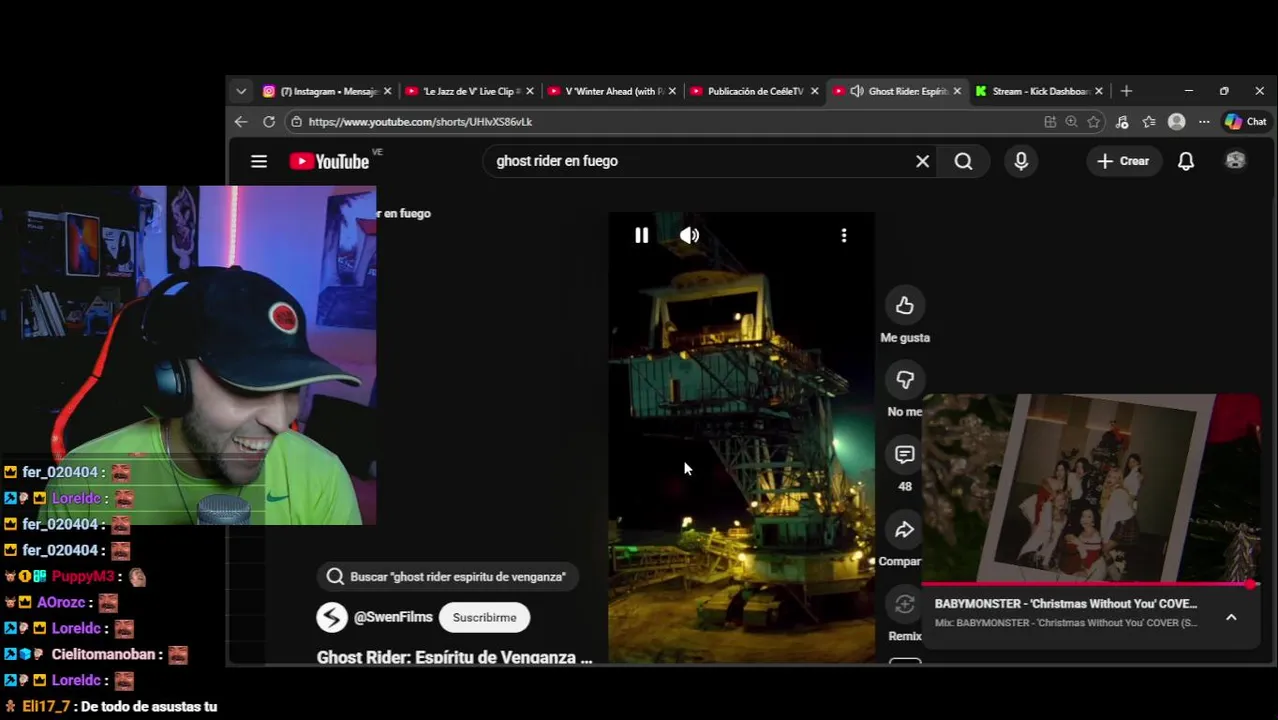Image resolution: width=1278 pixels, height=720 pixels.
Task: Open YouTube account avatar menu
Action: click(1236, 161)
